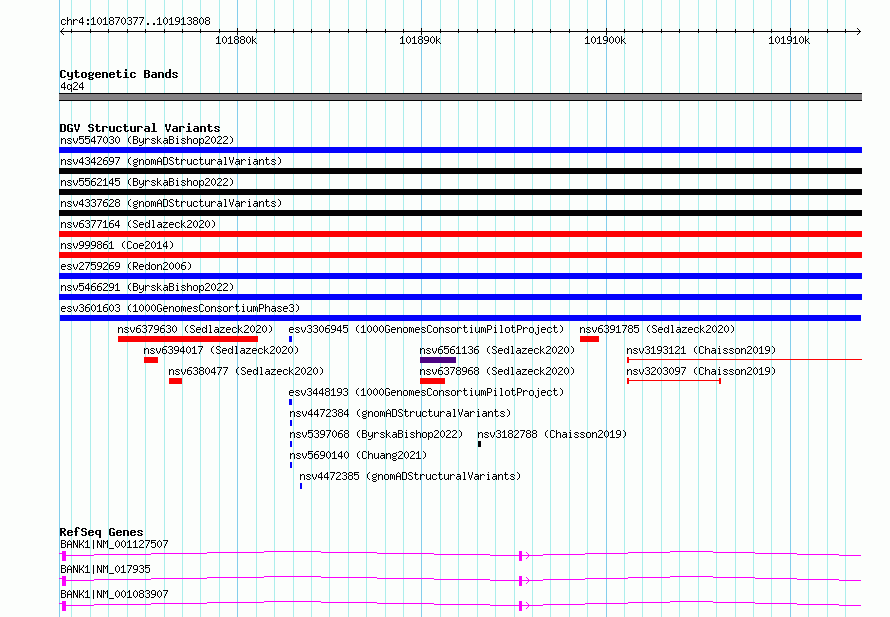Screen dimensions: 890x617
Task: Click BANK1|NM_017935 transcript label
Action: [106, 569]
